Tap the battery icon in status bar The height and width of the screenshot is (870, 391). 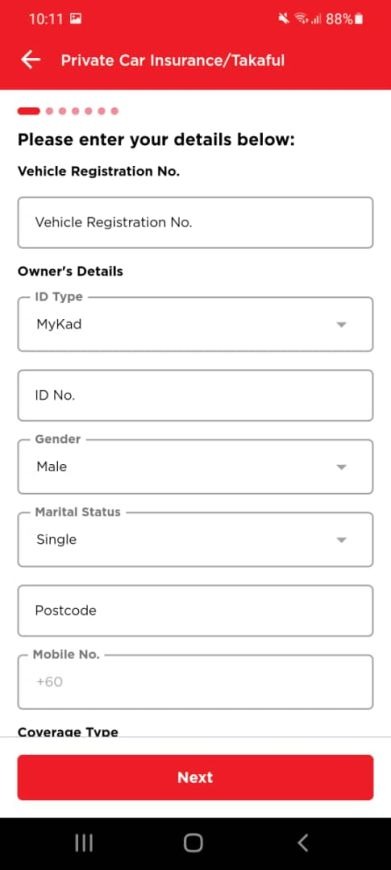coord(359,19)
